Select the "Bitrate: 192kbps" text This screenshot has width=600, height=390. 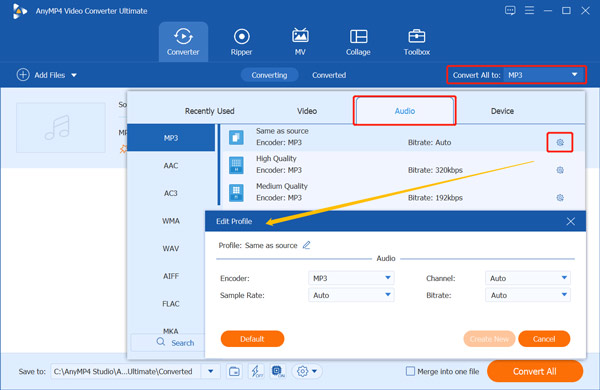pos(435,197)
